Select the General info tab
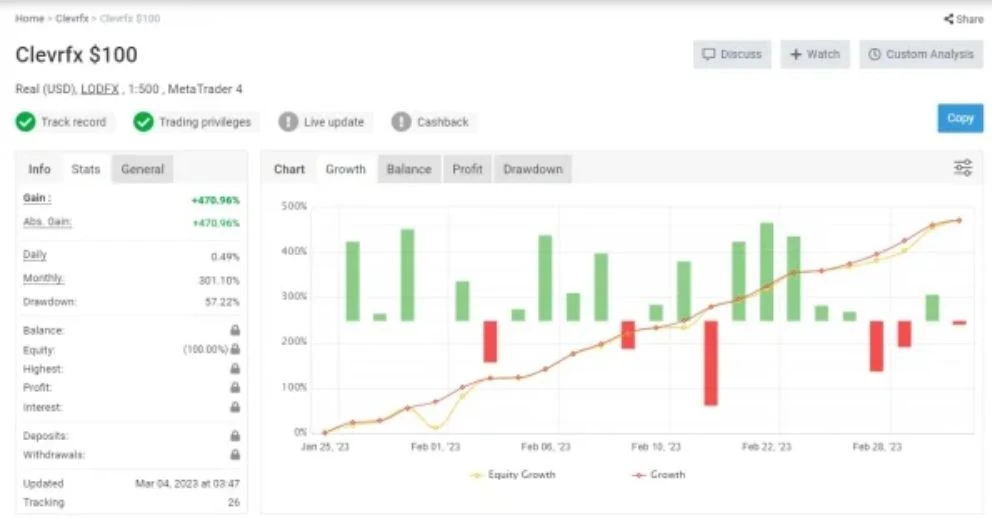Screen dimensions: 992x518 [142, 169]
